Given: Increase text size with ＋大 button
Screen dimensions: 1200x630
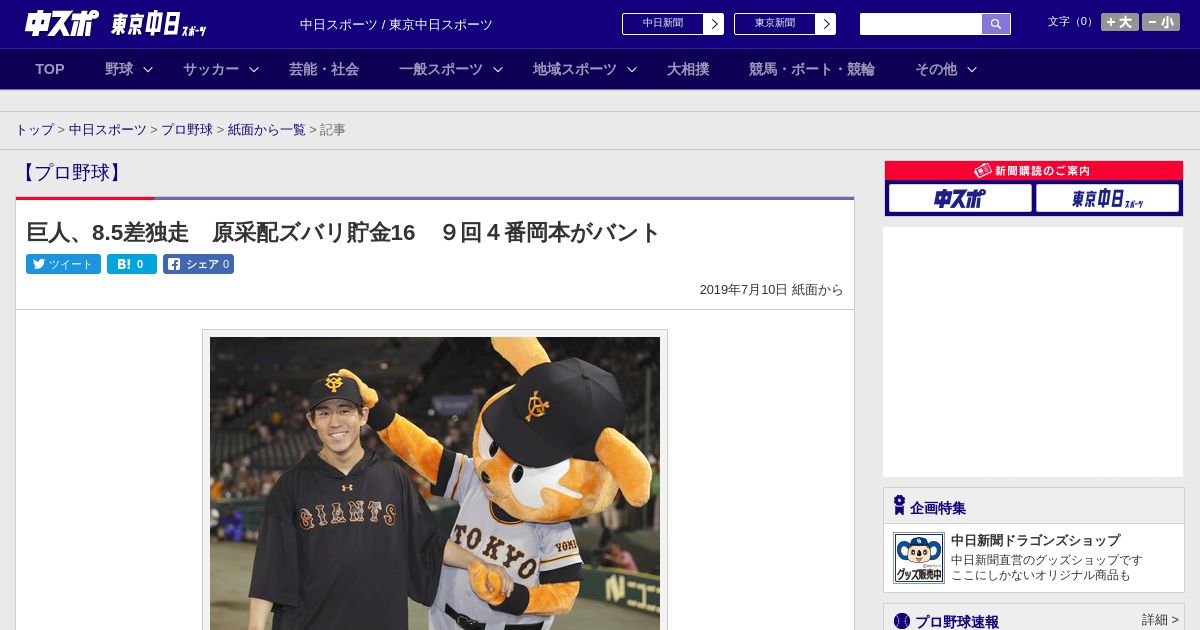Looking at the screenshot, I should click(x=1120, y=22).
